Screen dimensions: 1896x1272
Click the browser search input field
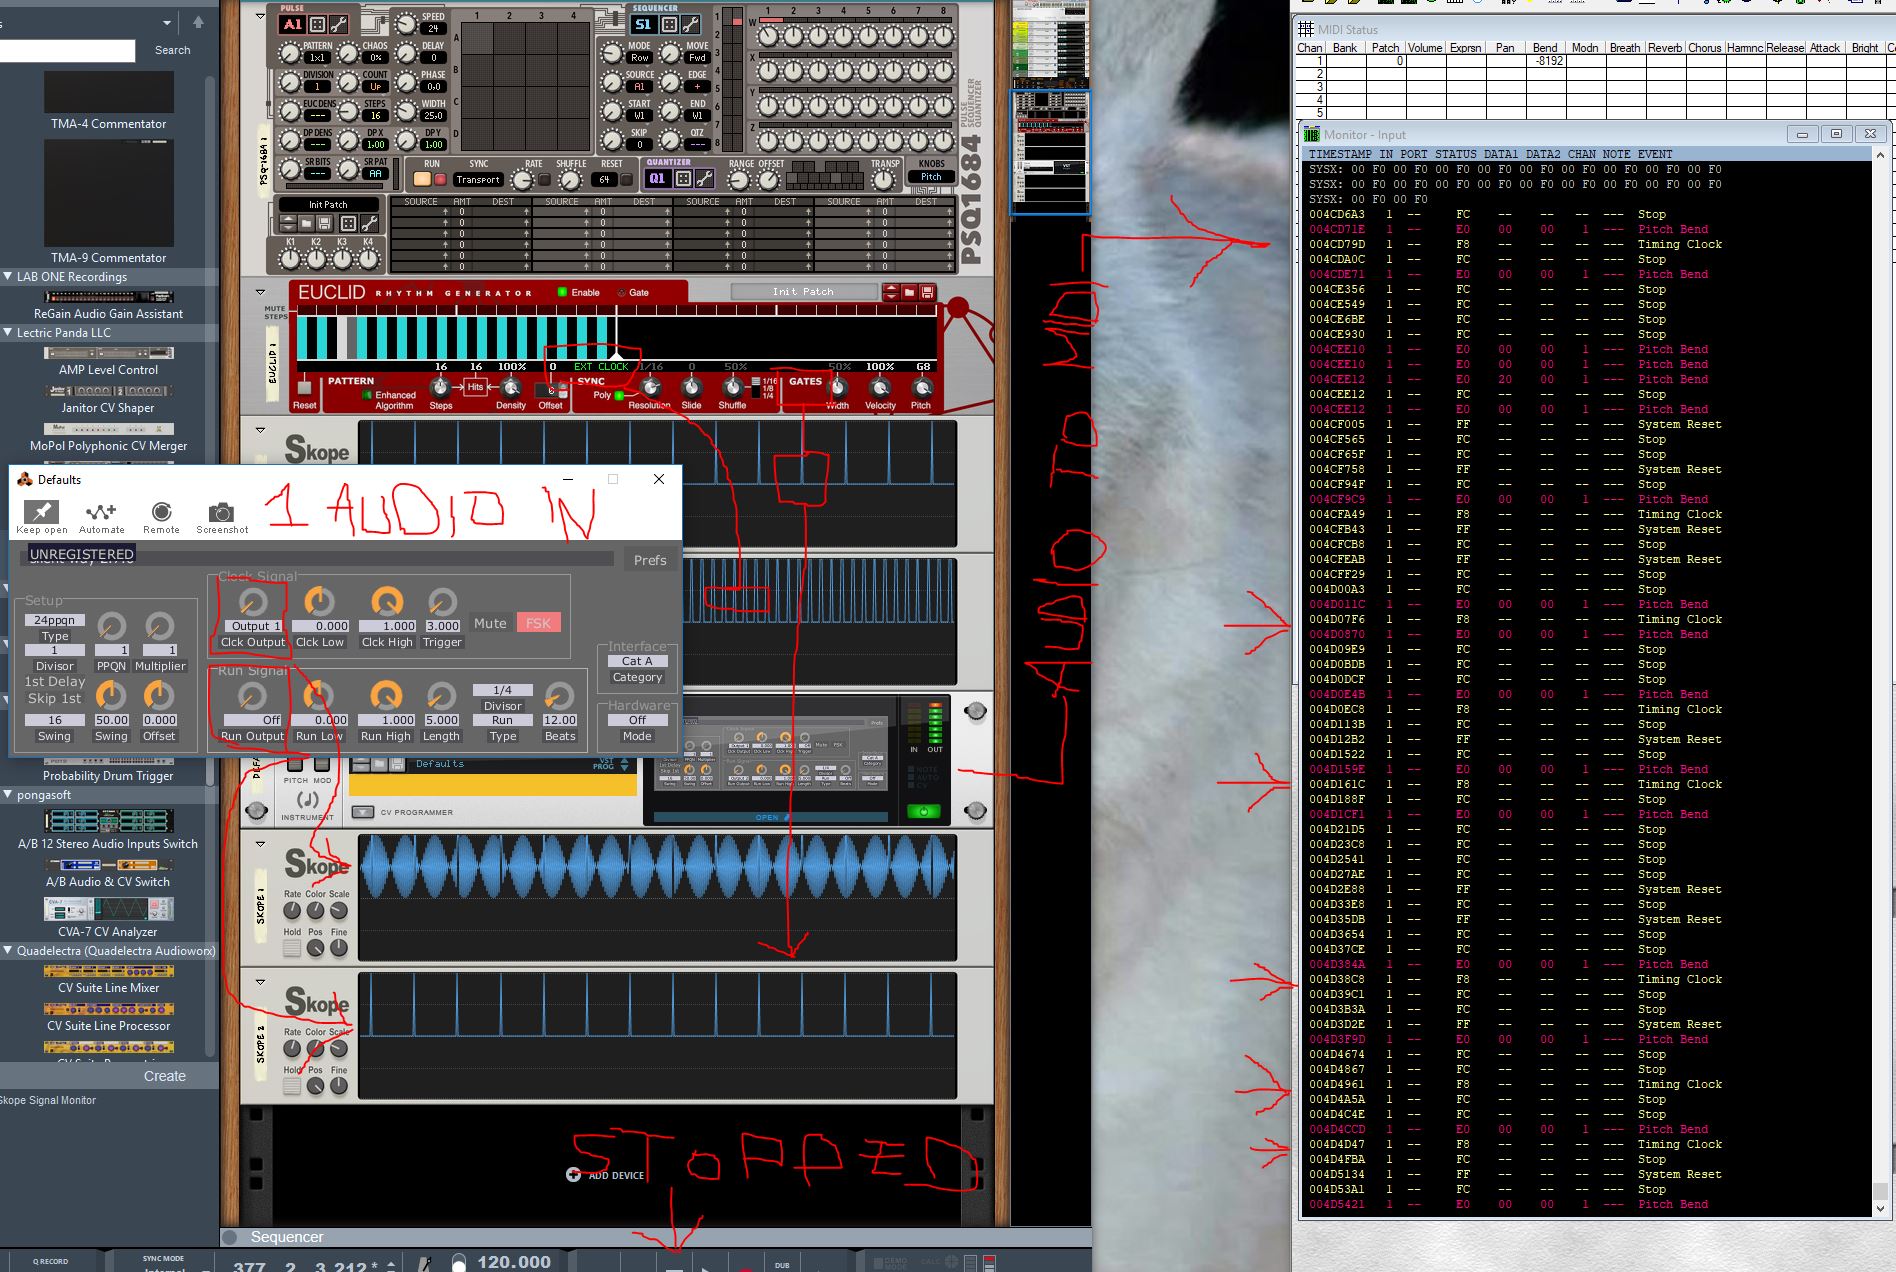coord(67,51)
